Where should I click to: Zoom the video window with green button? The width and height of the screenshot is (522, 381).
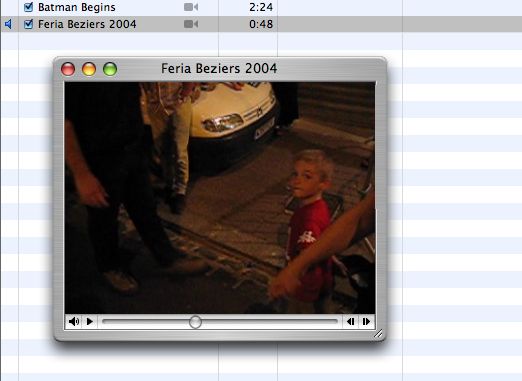coord(110,69)
